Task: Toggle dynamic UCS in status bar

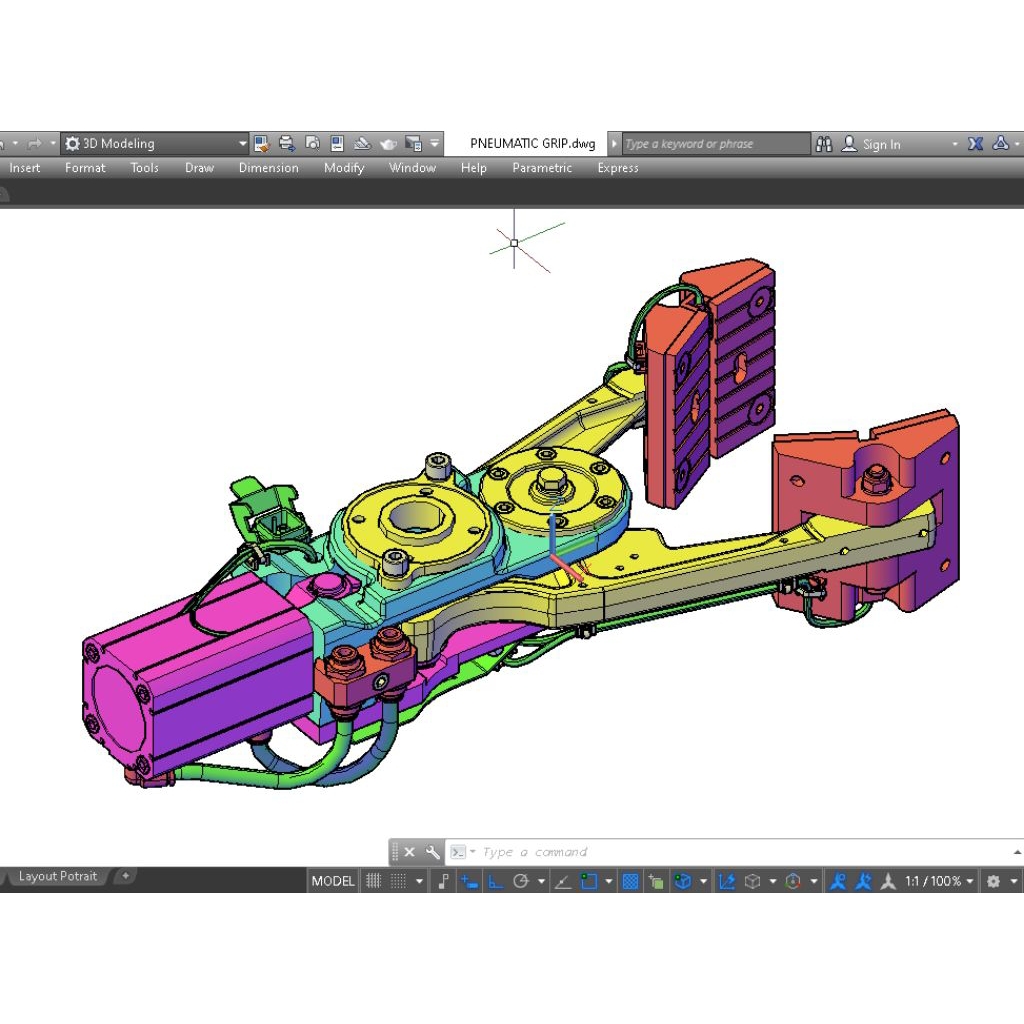Action: [x=726, y=881]
